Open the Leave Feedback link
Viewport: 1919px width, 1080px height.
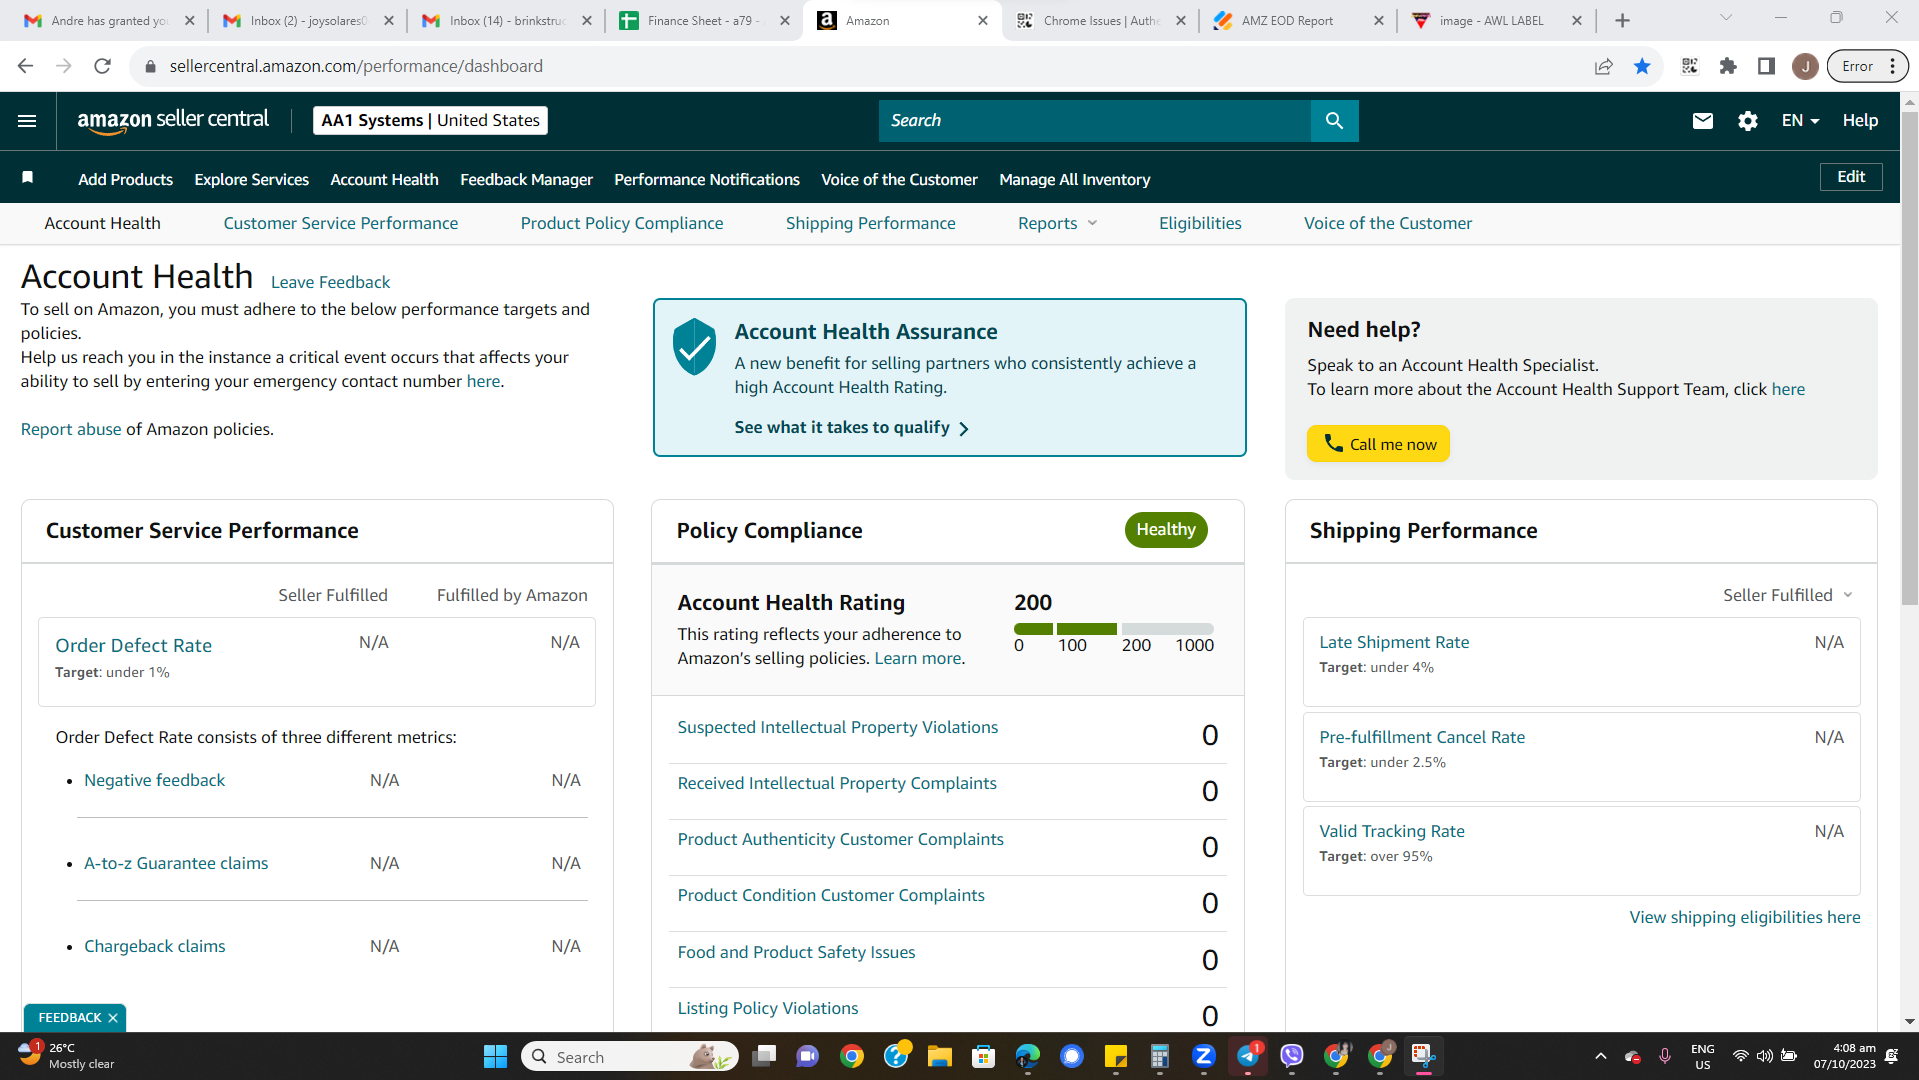tap(330, 282)
